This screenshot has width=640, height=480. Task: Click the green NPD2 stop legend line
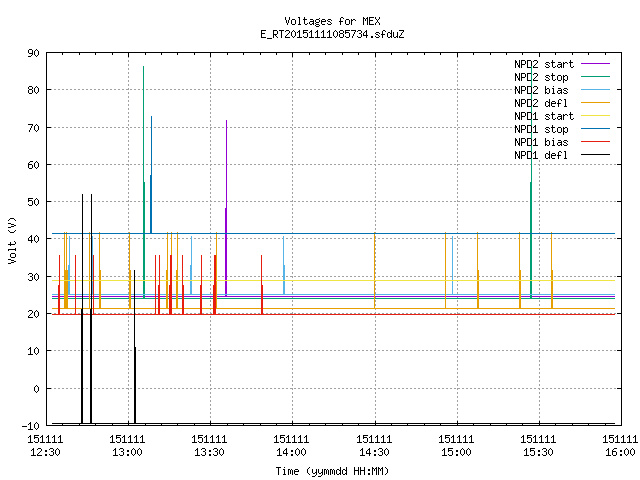[x=595, y=76]
